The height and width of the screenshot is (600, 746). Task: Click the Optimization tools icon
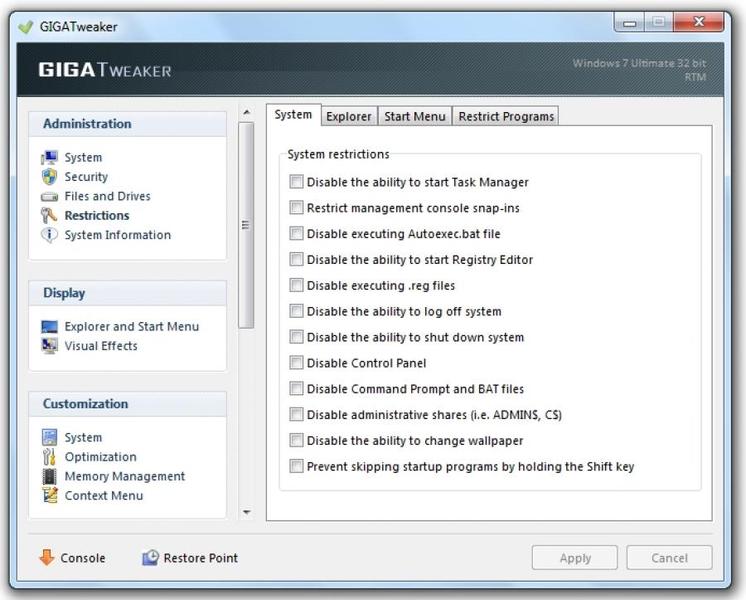49,457
